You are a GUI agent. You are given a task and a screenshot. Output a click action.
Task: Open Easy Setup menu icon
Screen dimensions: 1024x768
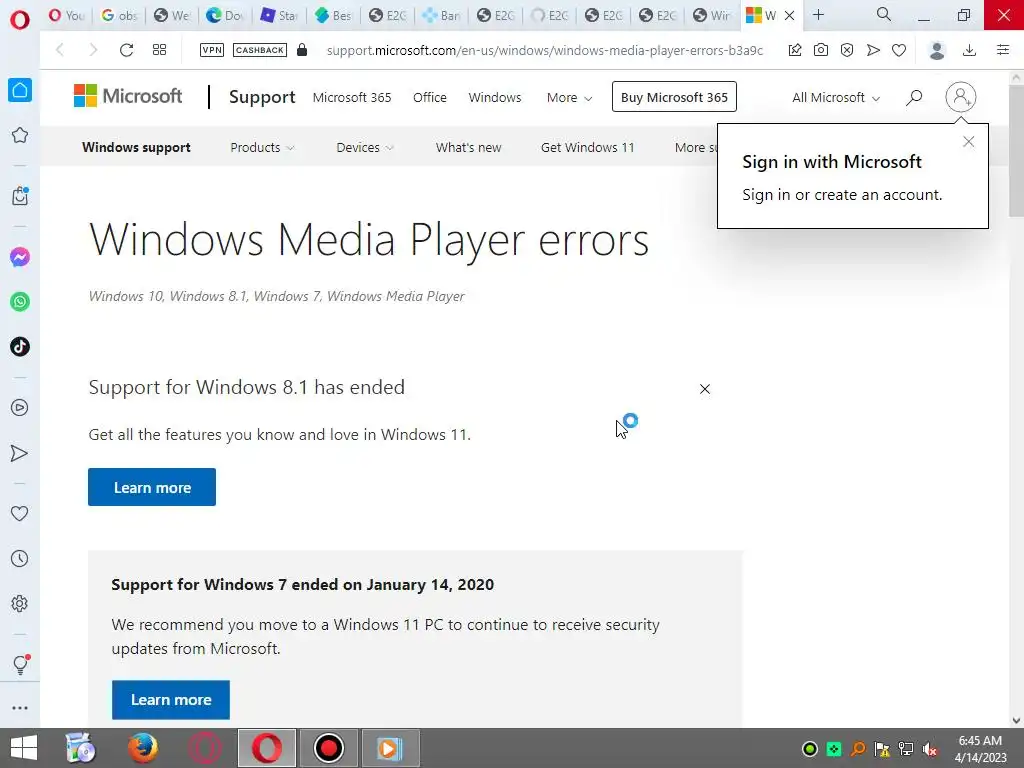[x=1003, y=50]
